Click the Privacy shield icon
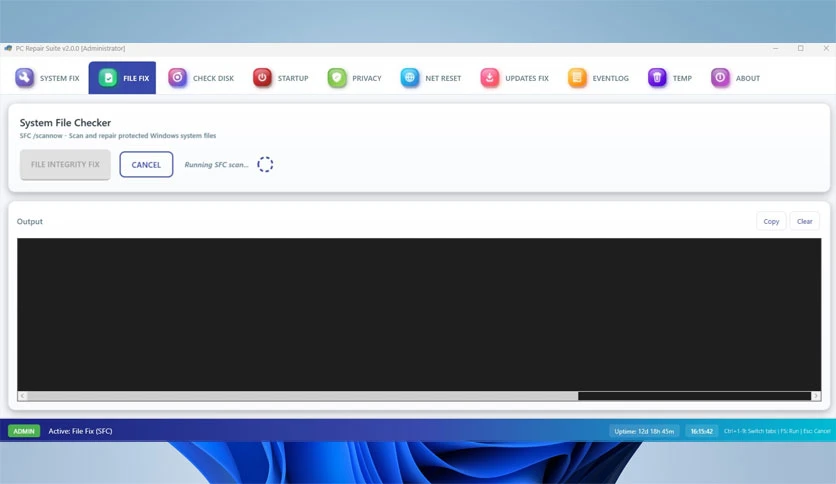Viewport: 836px width, 484px height. point(336,78)
